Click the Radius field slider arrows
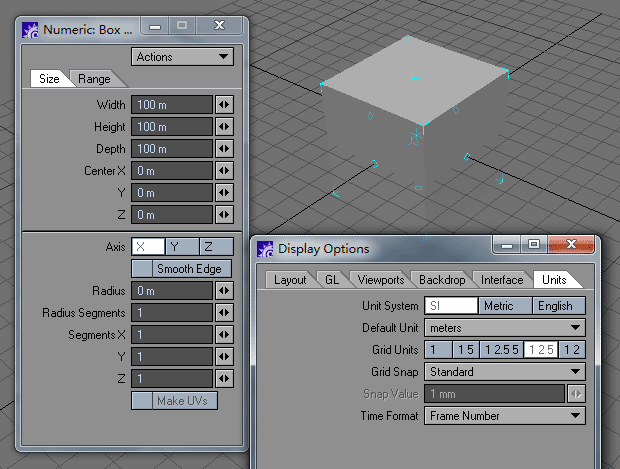This screenshot has height=469, width=620. pyautogui.click(x=224, y=291)
